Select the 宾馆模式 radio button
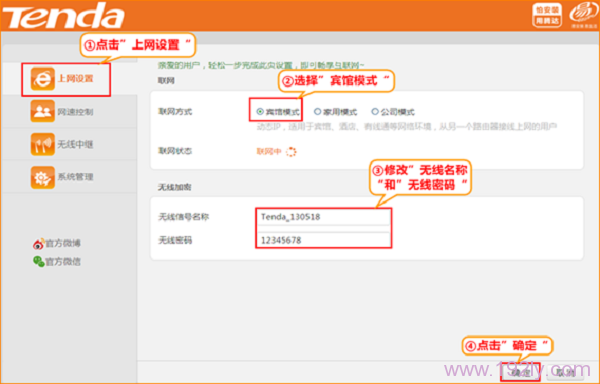Viewport: 600px width, 384px height. point(260,112)
